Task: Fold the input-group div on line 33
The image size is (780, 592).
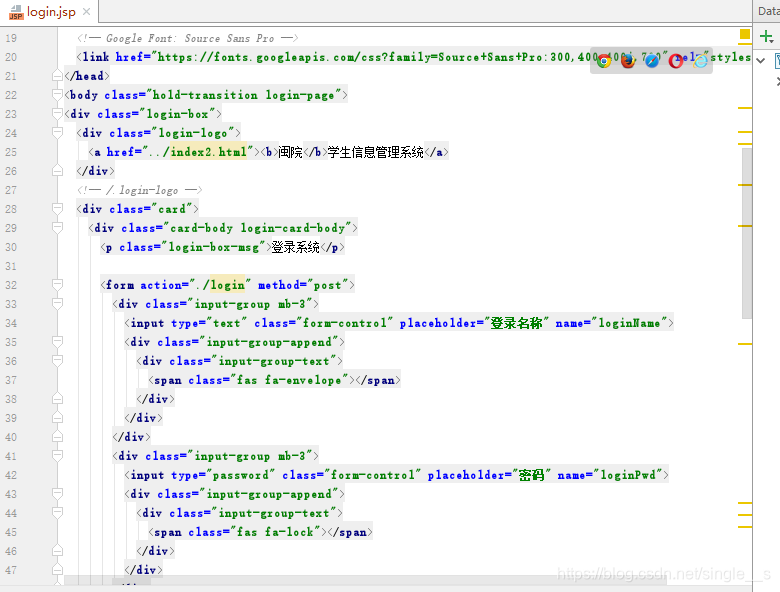Action: 57,303
